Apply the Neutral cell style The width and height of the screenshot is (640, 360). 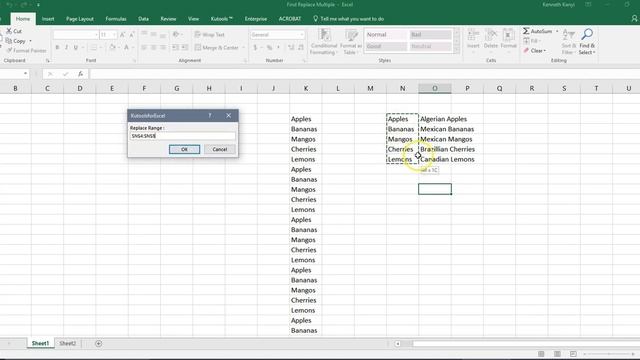tap(431, 46)
